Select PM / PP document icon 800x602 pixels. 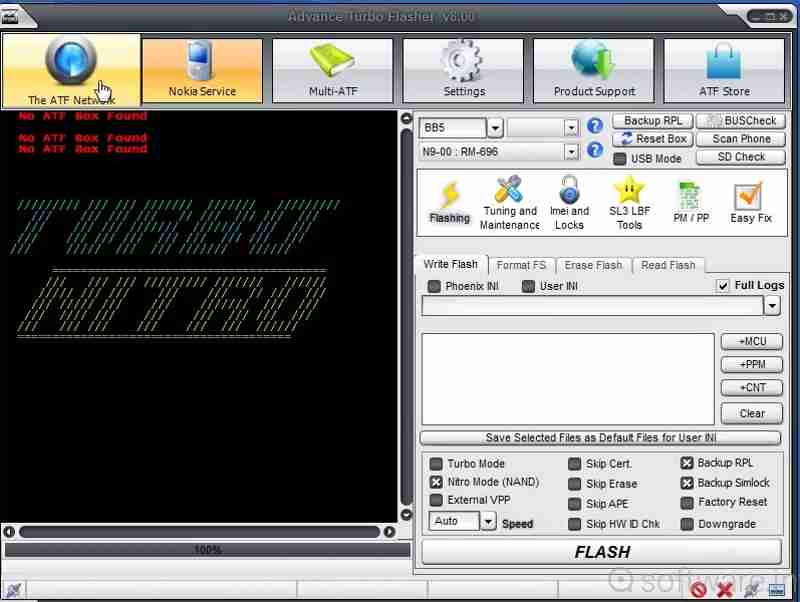(x=689, y=196)
